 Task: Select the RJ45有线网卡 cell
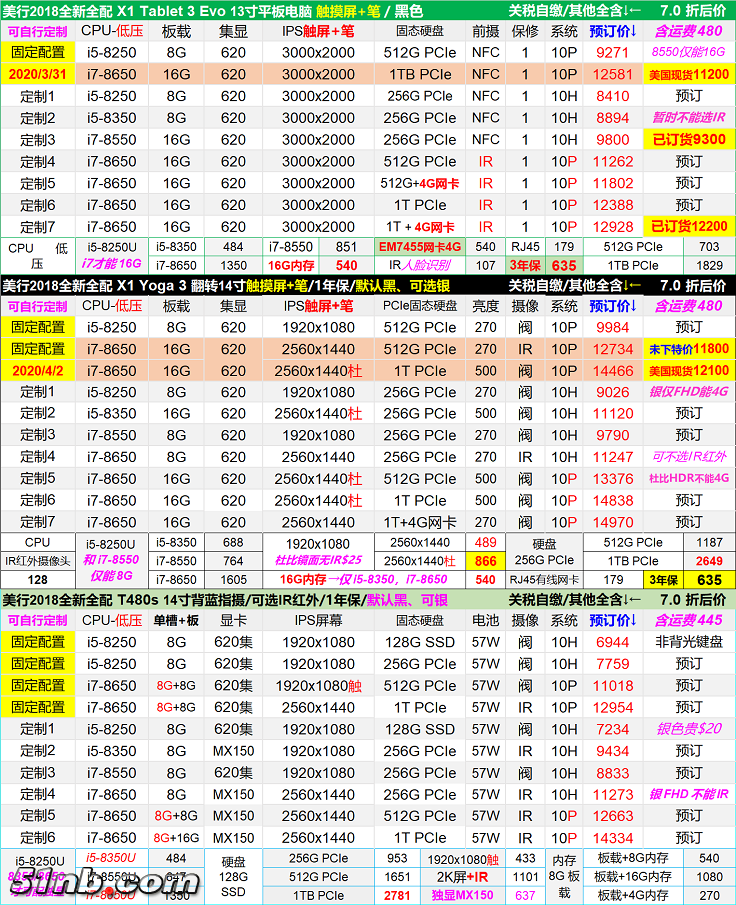pyautogui.click(x=543, y=580)
